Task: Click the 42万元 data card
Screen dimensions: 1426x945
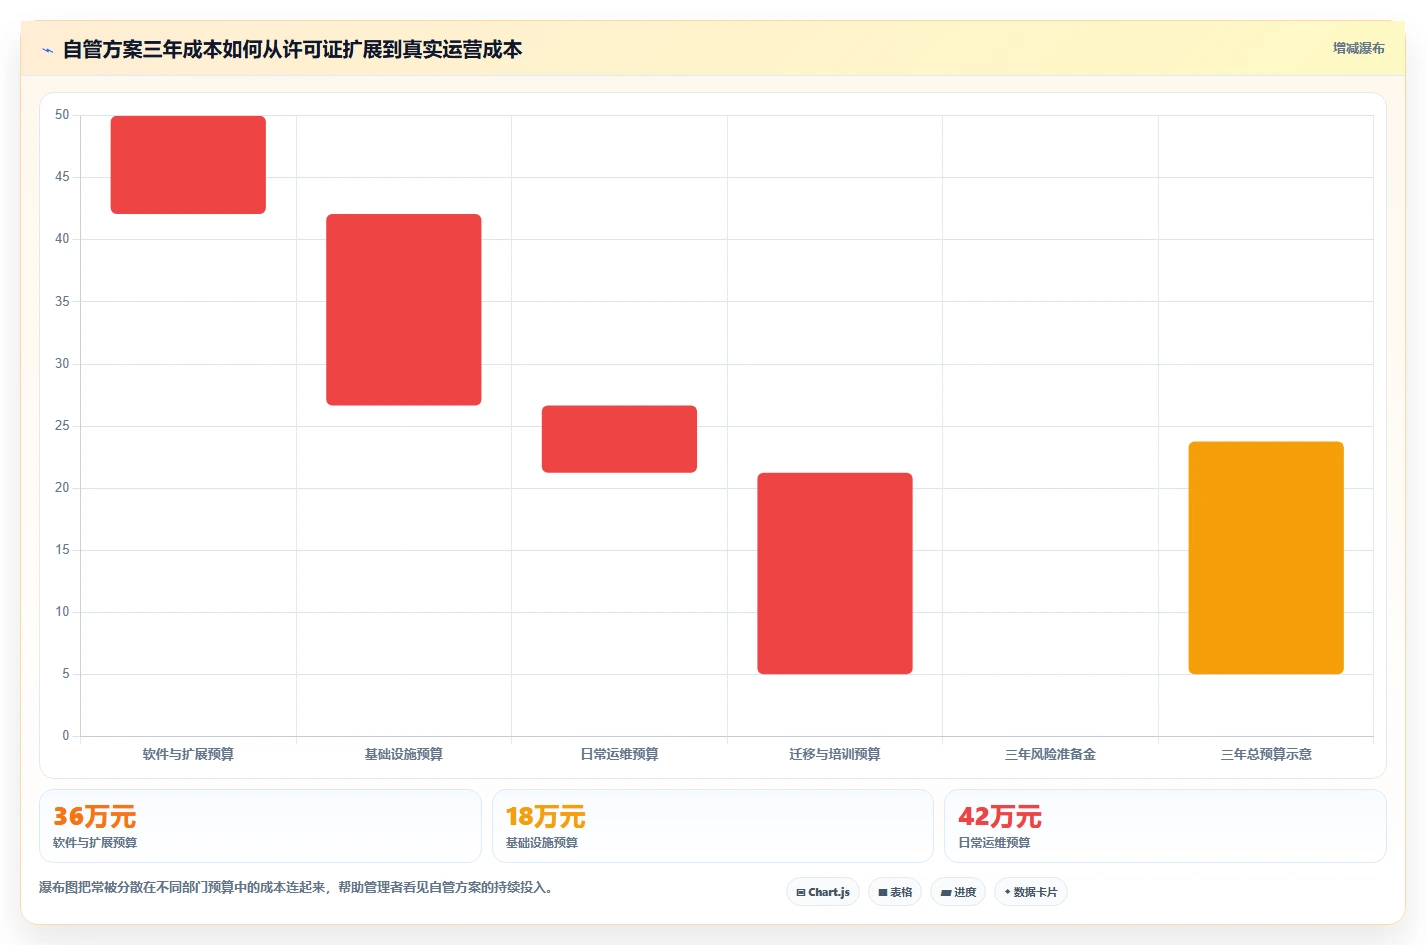Action: 1165,826
